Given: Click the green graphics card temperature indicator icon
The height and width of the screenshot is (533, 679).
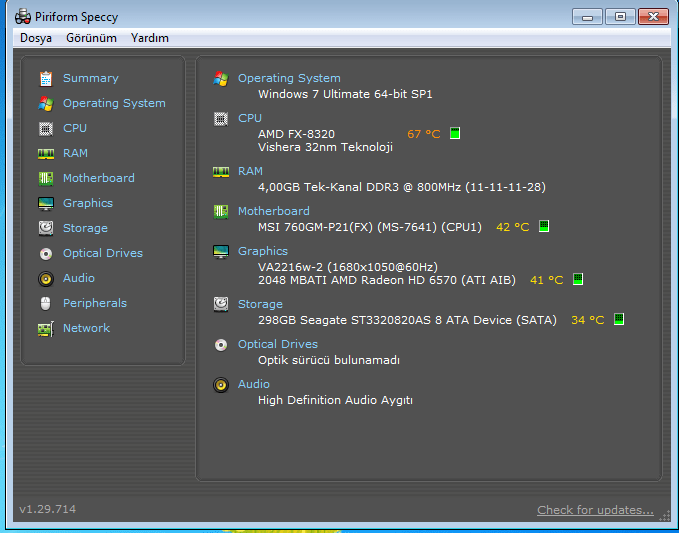Looking at the screenshot, I should coord(578,279).
